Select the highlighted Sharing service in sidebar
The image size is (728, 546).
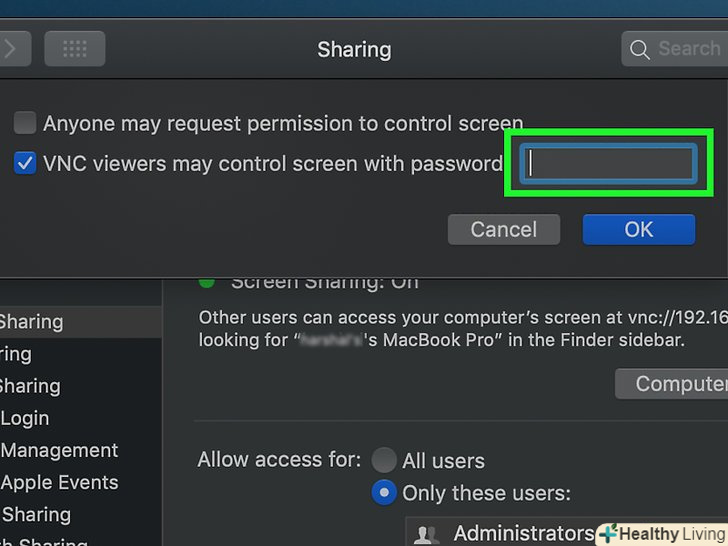point(40,322)
